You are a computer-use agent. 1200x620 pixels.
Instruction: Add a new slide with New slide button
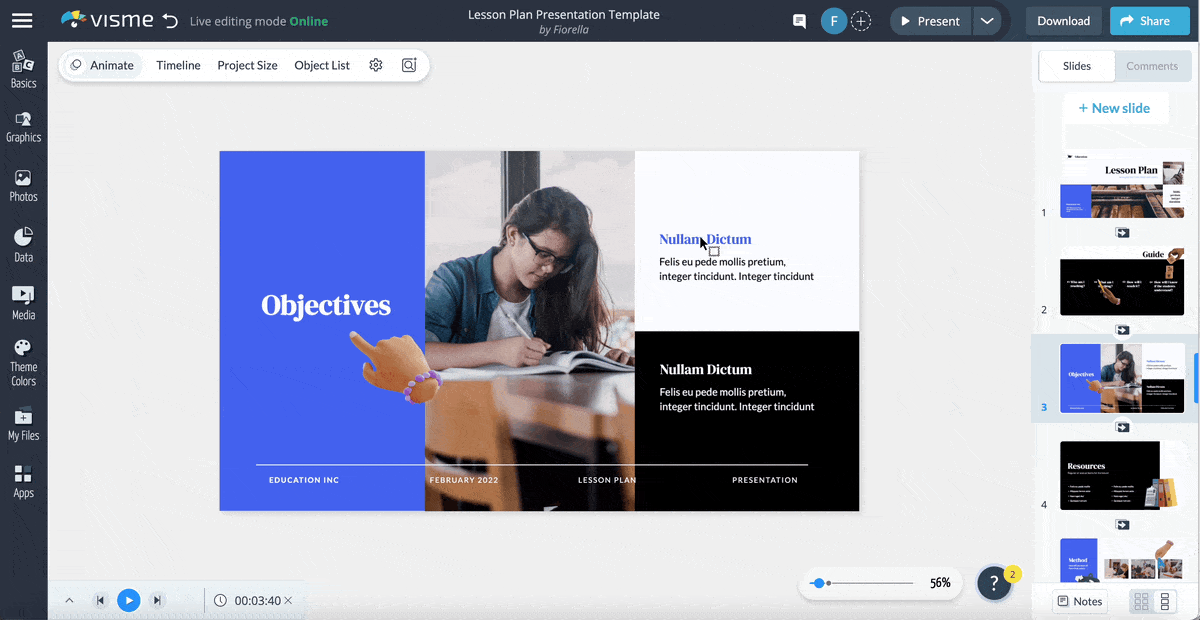tap(1116, 107)
